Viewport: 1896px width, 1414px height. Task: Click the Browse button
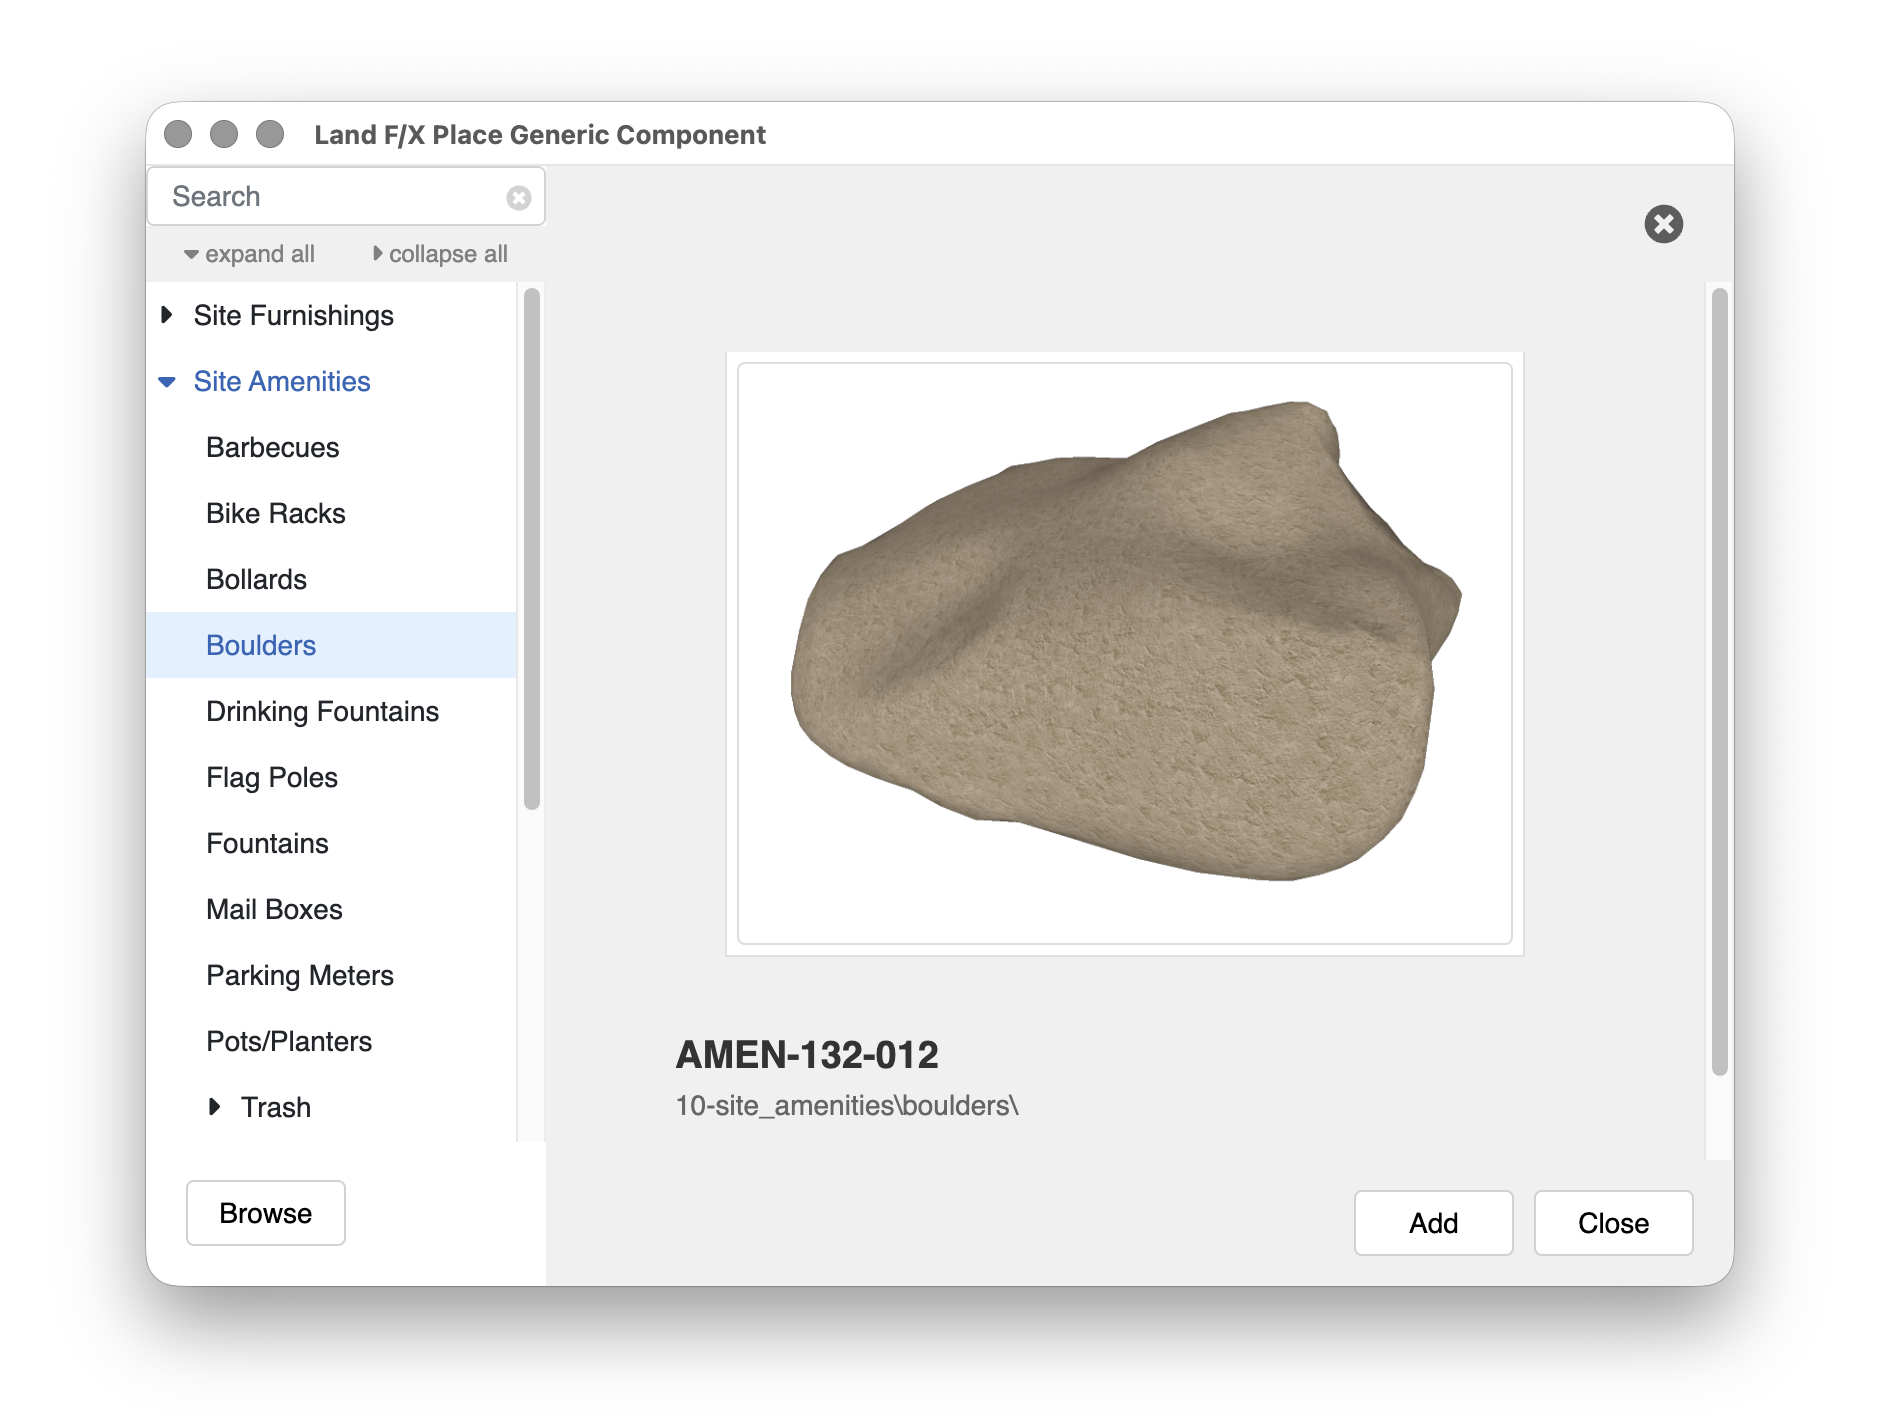click(x=266, y=1213)
